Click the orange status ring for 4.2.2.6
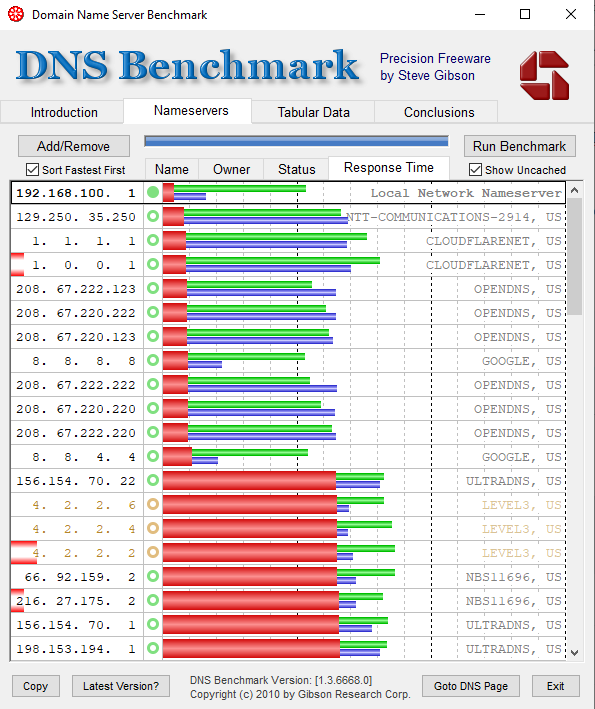The height and width of the screenshot is (709, 595). pyautogui.click(x=153, y=504)
